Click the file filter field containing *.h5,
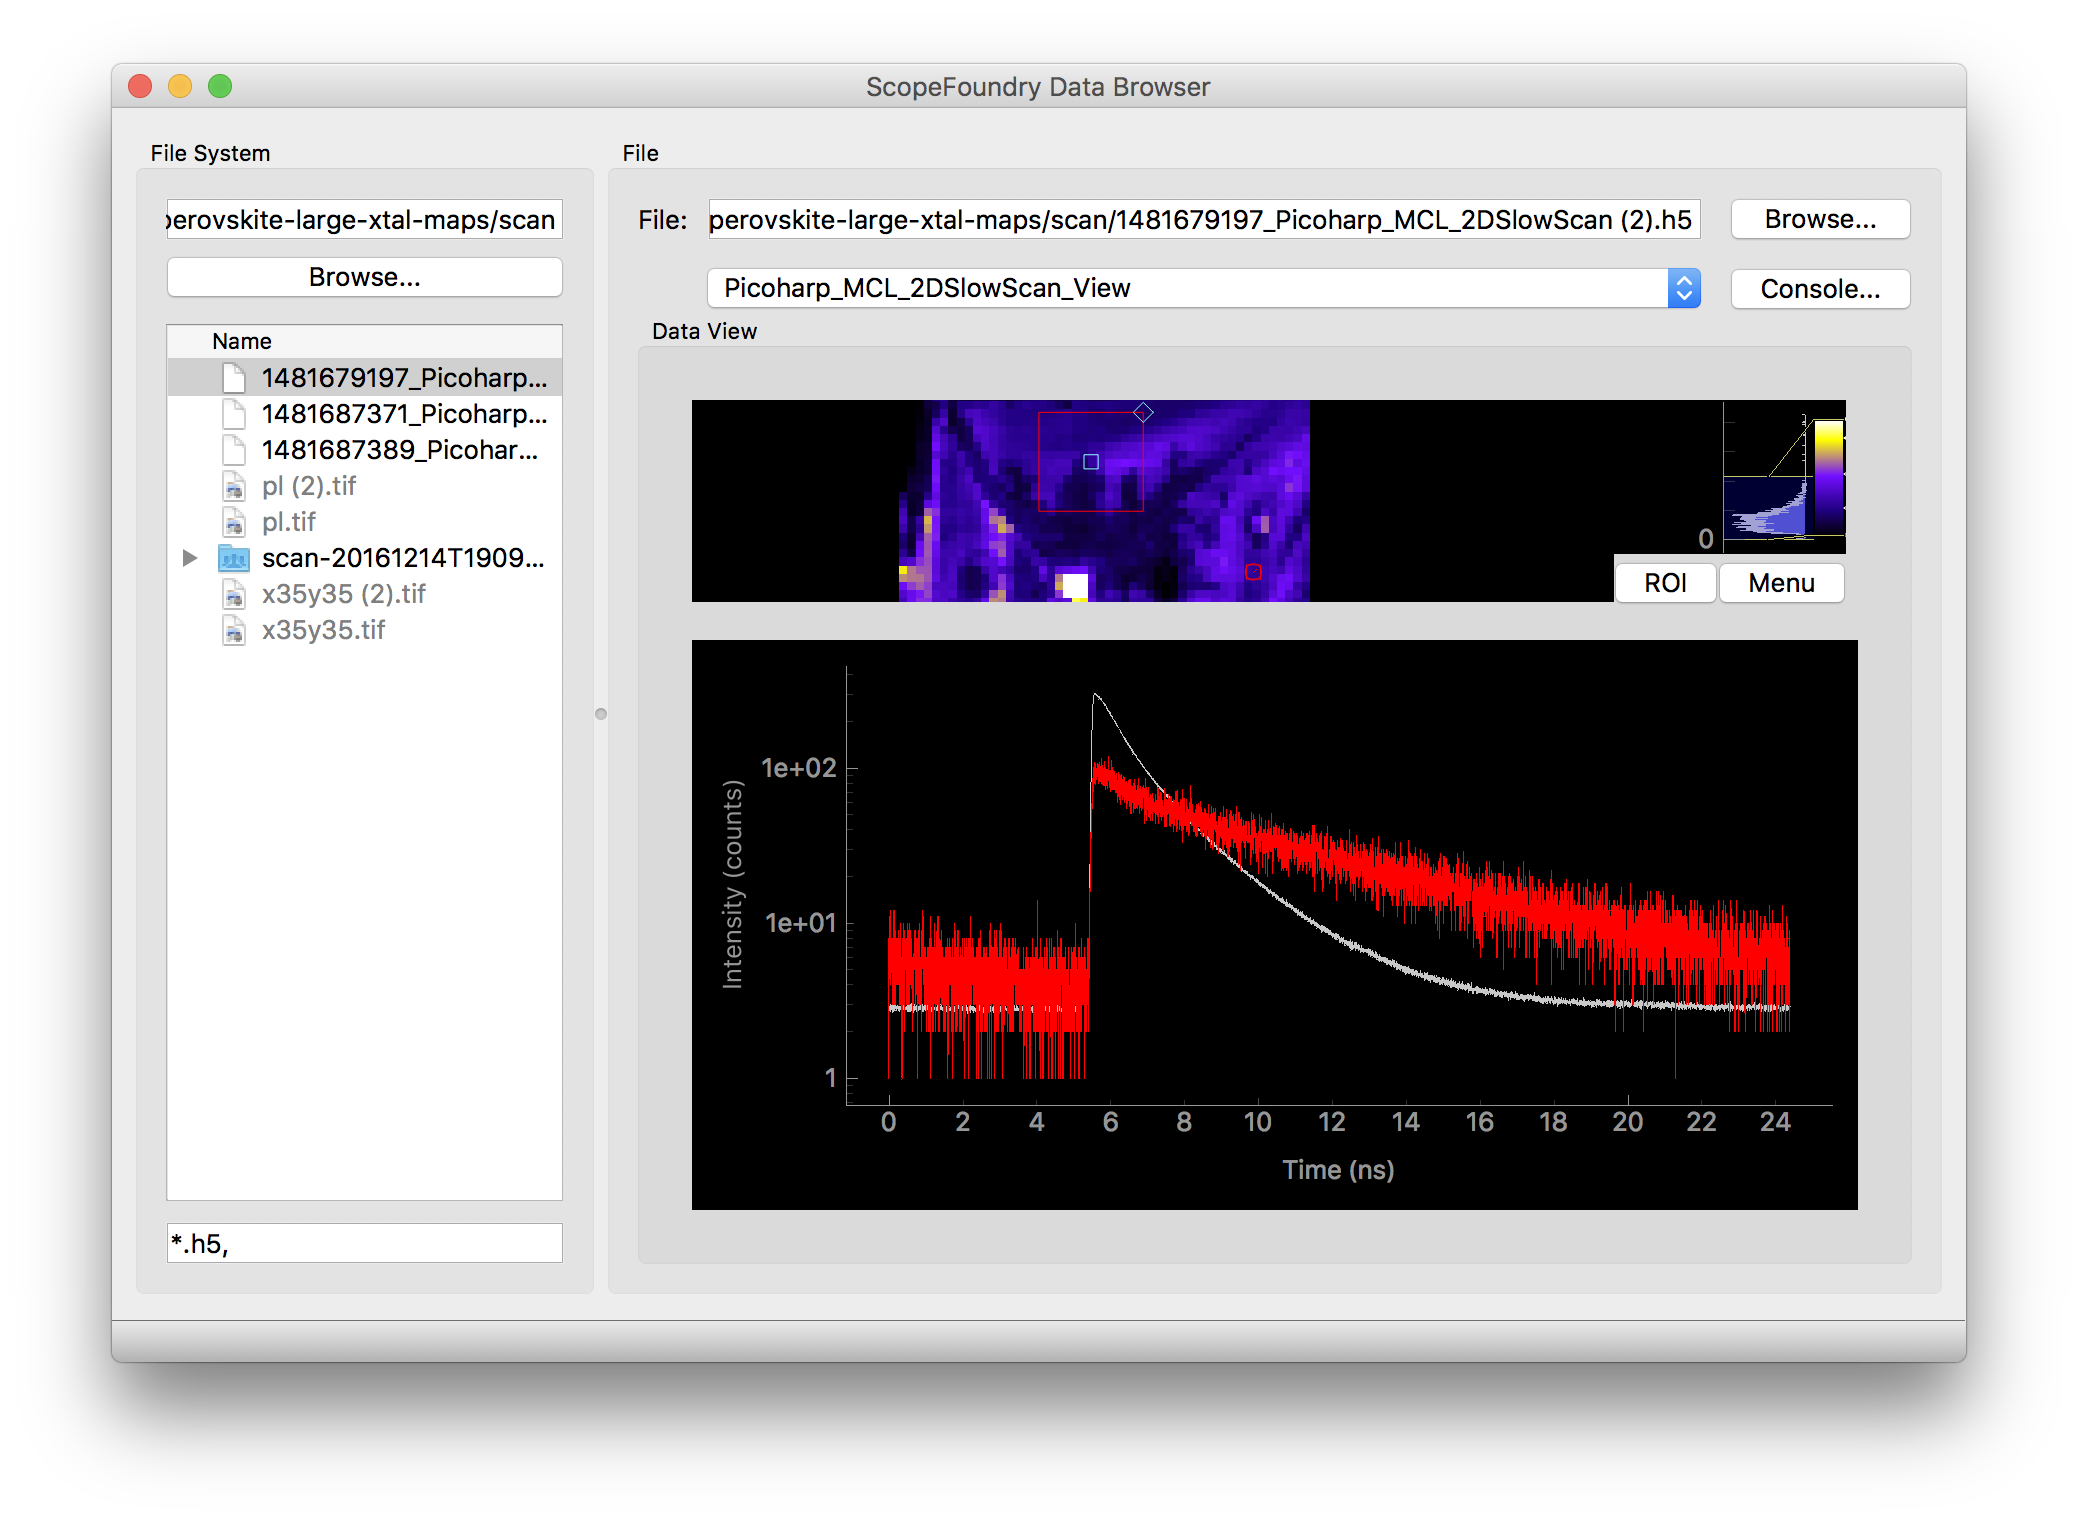This screenshot has width=2078, height=1522. click(x=364, y=1243)
